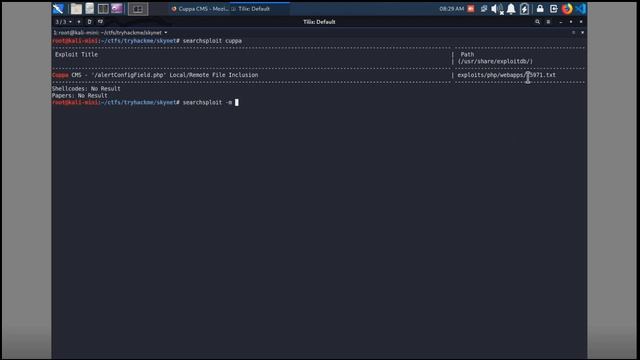This screenshot has width=640, height=360.
Task: Click the log out icon in the panel
Action: click(553, 9)
